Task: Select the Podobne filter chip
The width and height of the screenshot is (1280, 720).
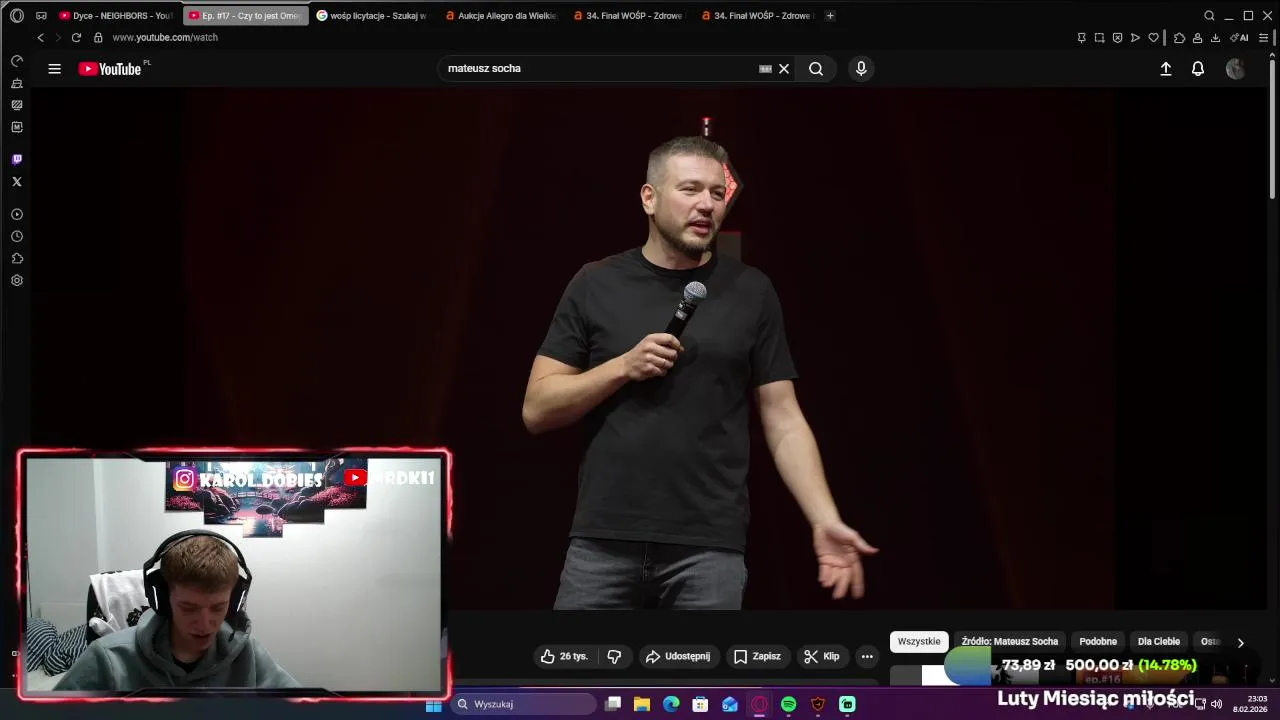Action: [x=1098, y=642]
